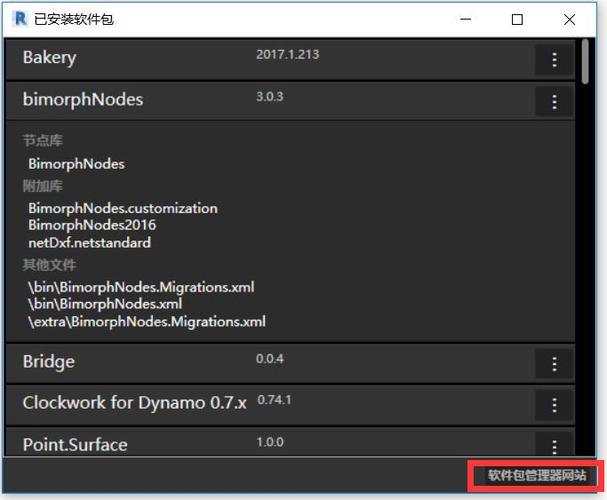The image size is (607, 500).
Task: Click the 其他文件 section label
Action: tap(49, 265)
